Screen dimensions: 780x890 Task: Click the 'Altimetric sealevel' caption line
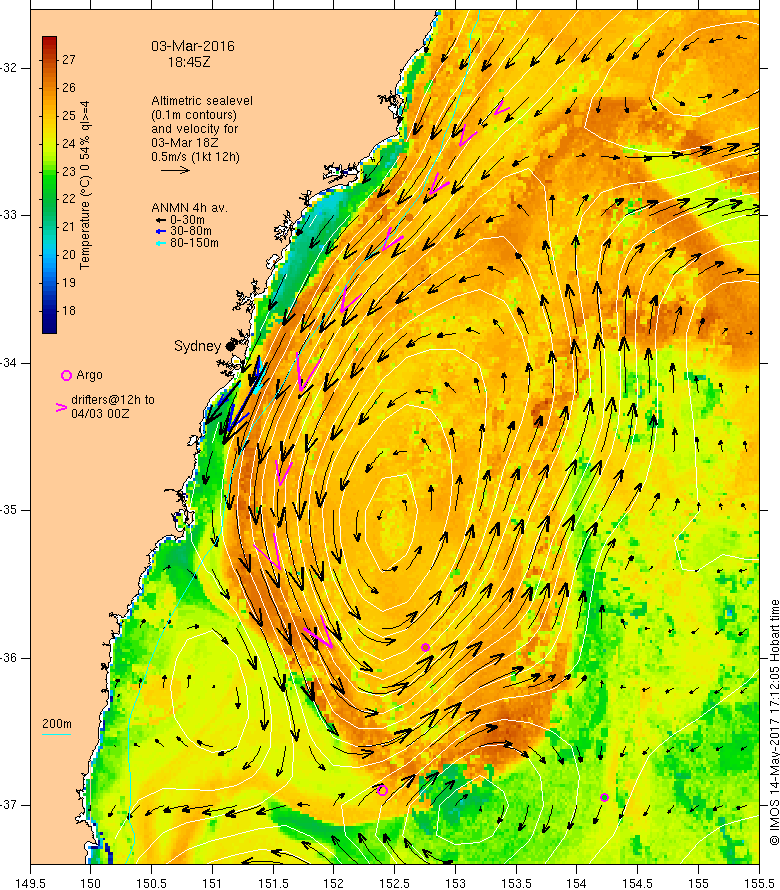pos(202,101)
